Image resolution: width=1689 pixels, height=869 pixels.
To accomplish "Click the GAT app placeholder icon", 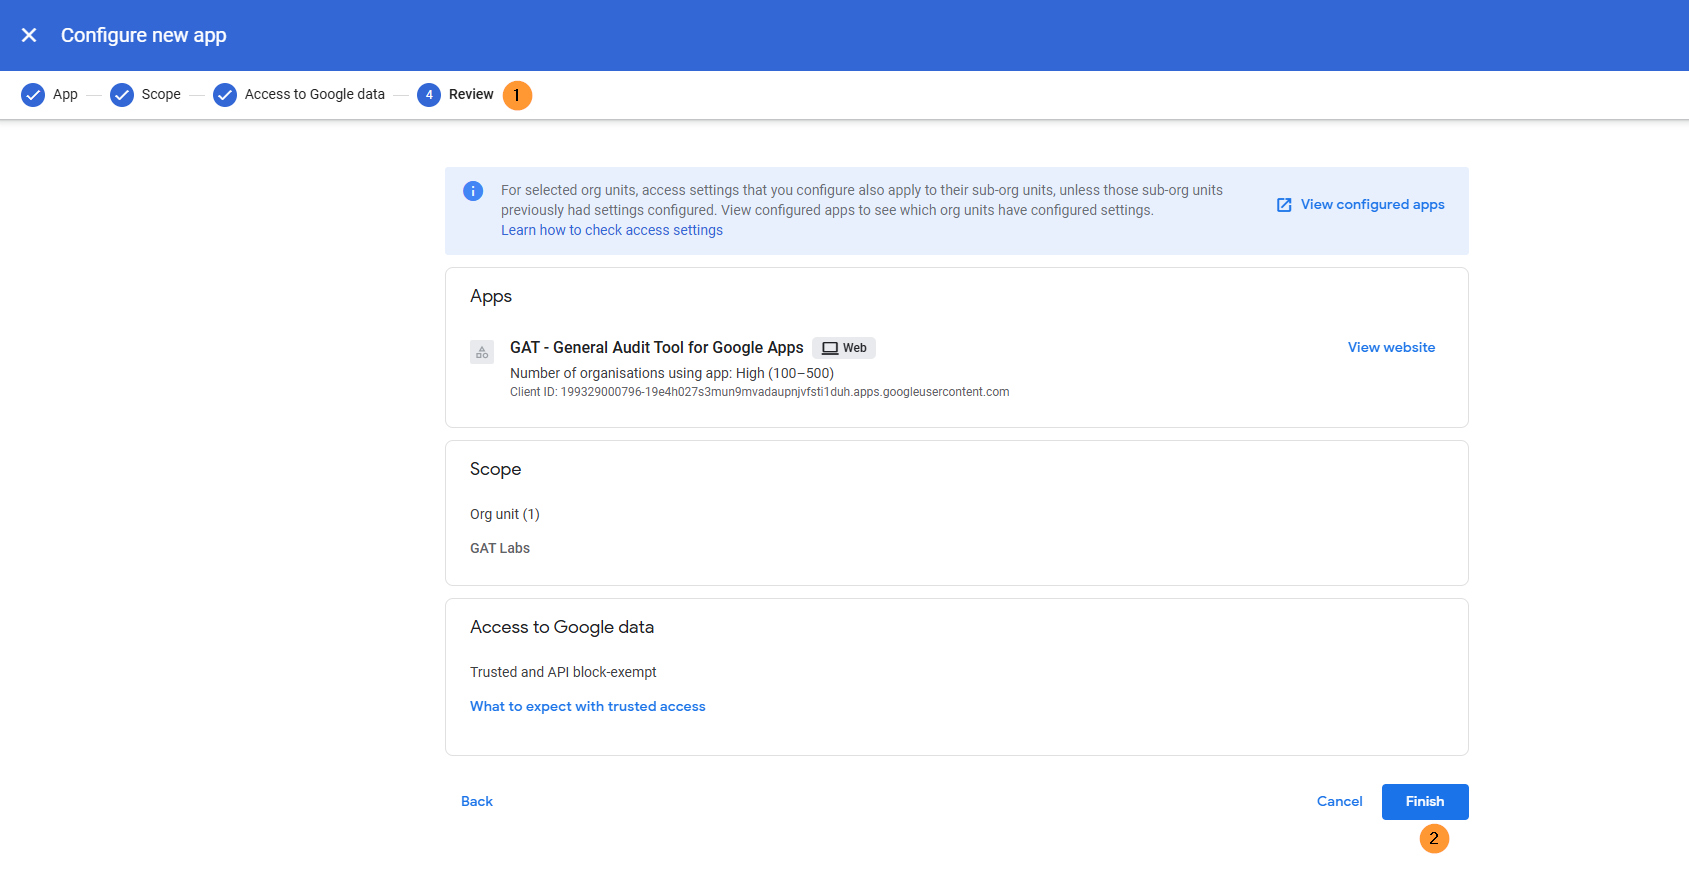I will (x=482, y=352).
